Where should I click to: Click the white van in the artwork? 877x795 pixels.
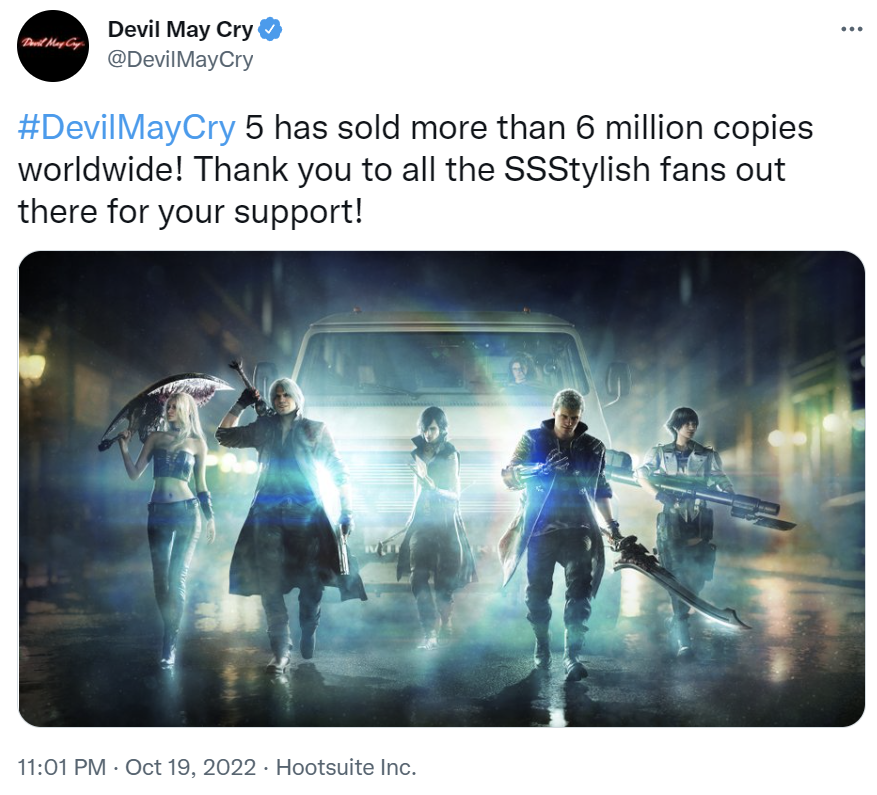click(442, 392)
